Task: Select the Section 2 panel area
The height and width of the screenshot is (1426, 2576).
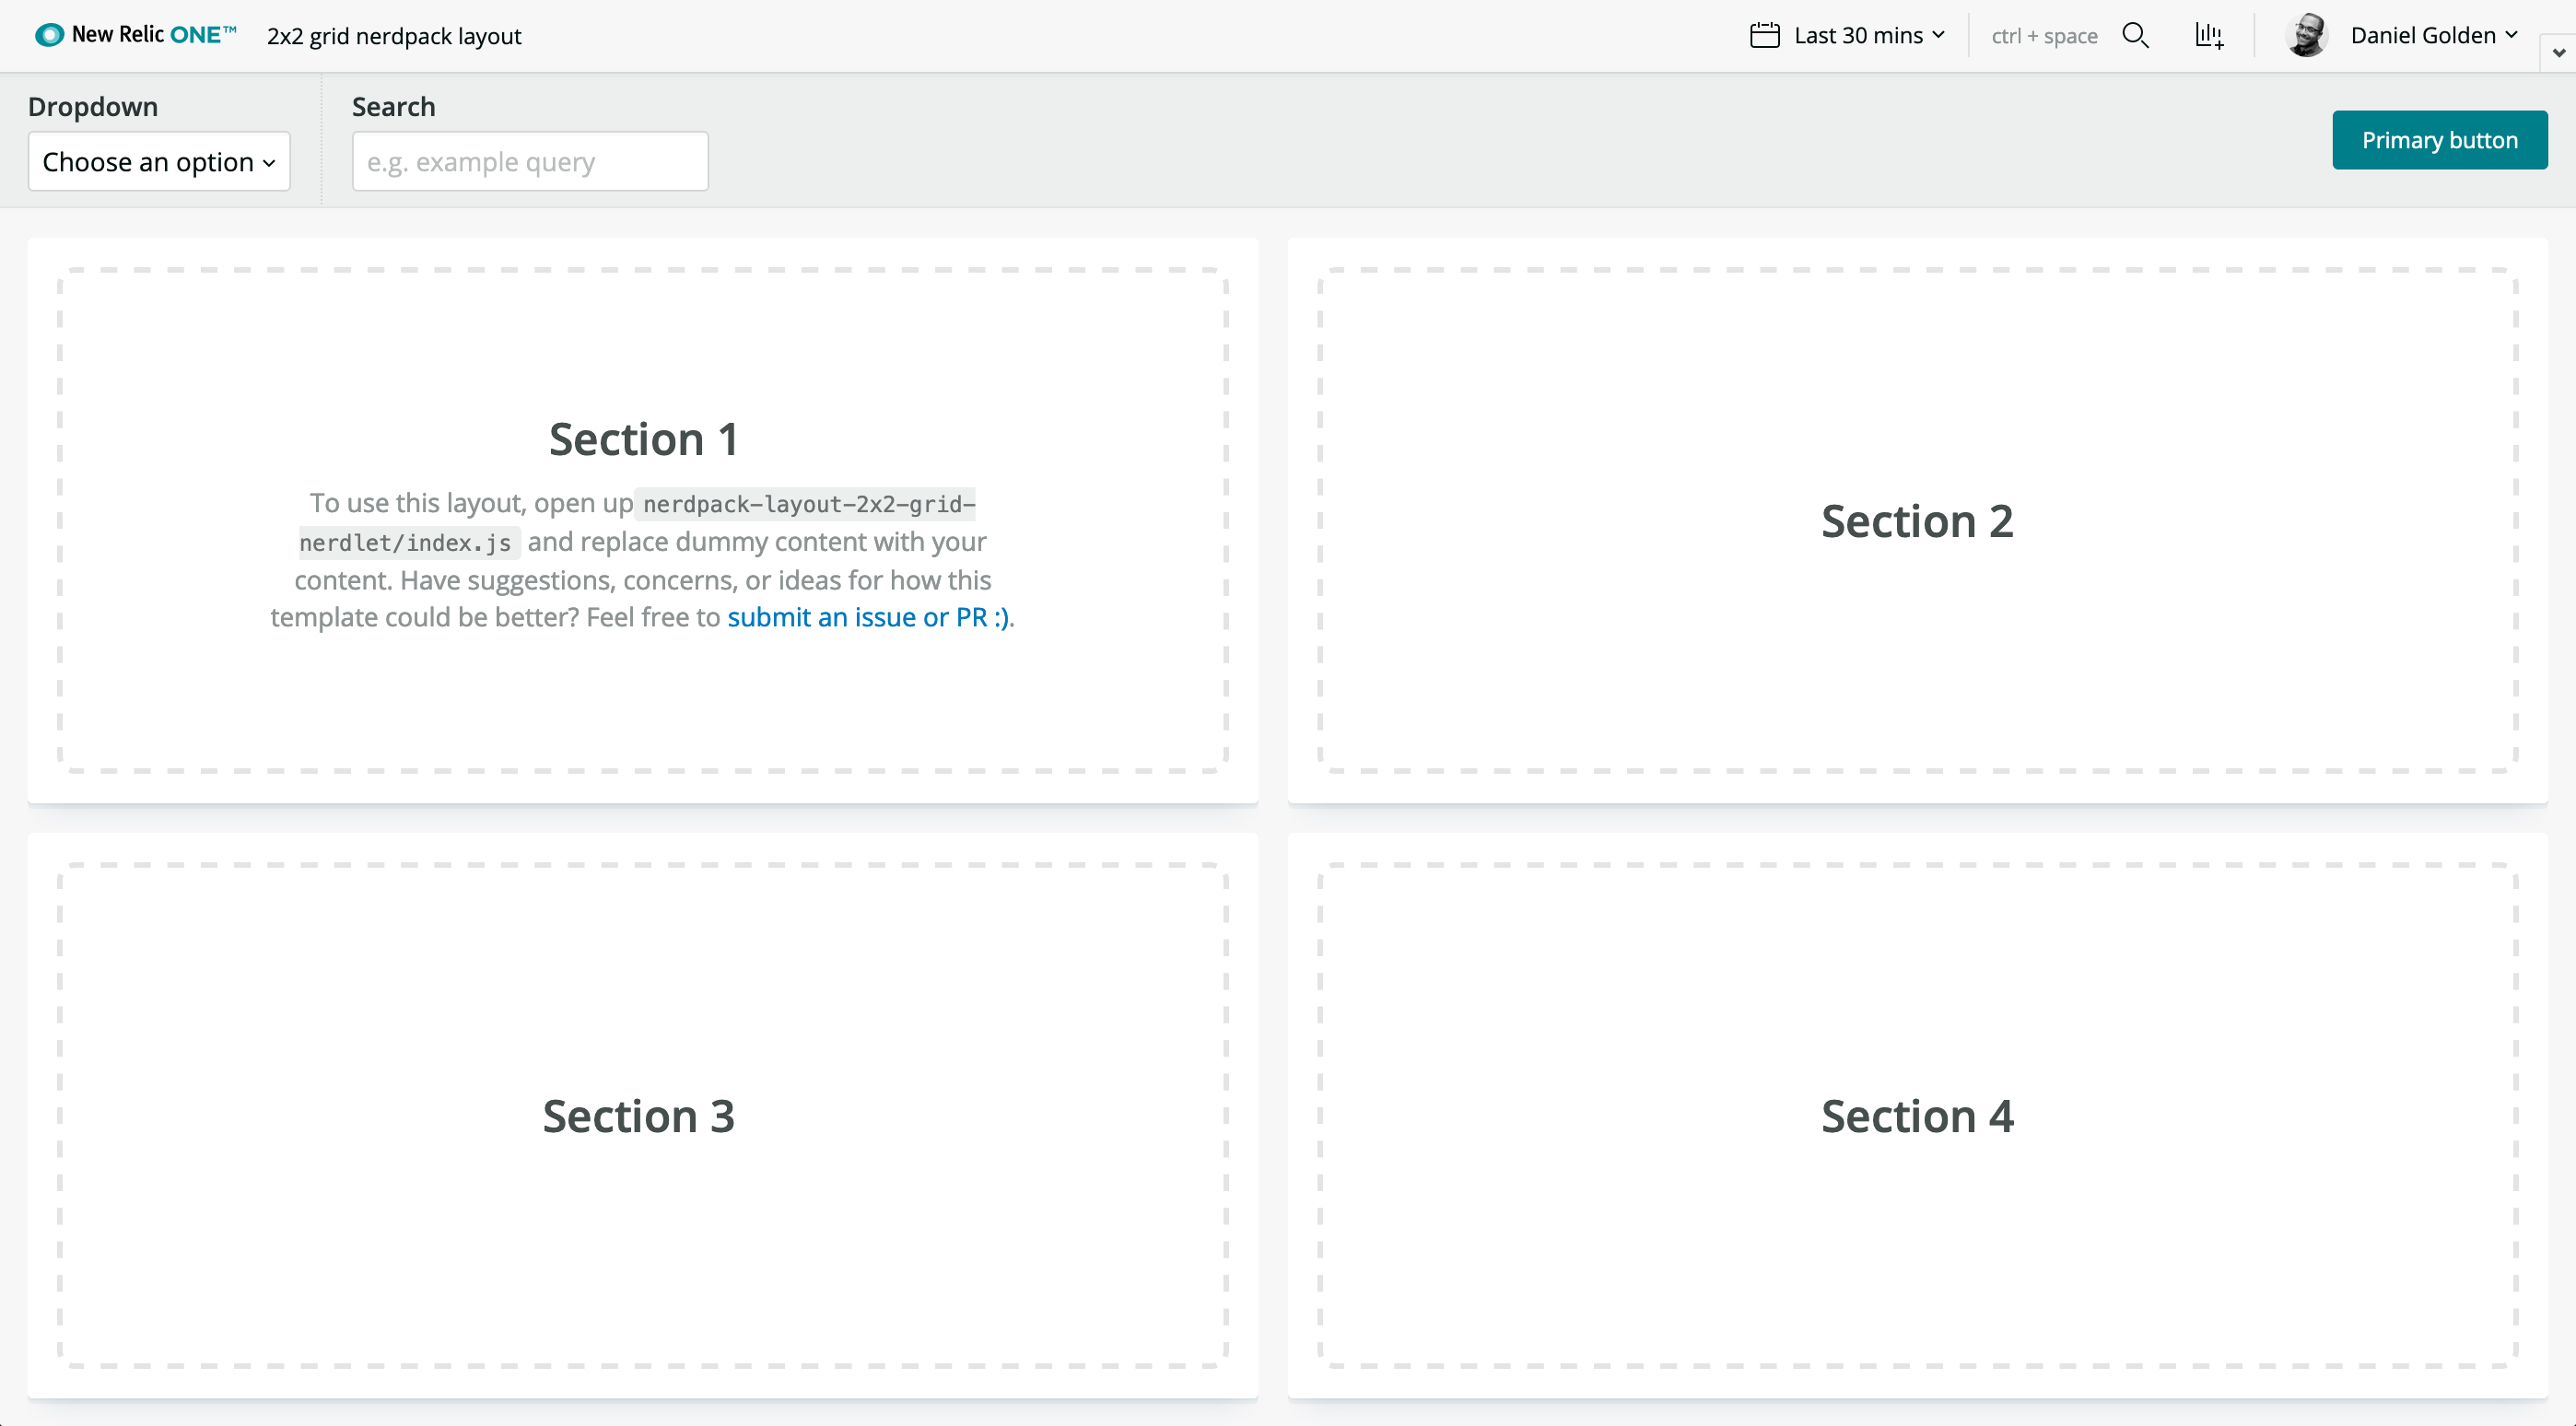Action: point(1917,520)
